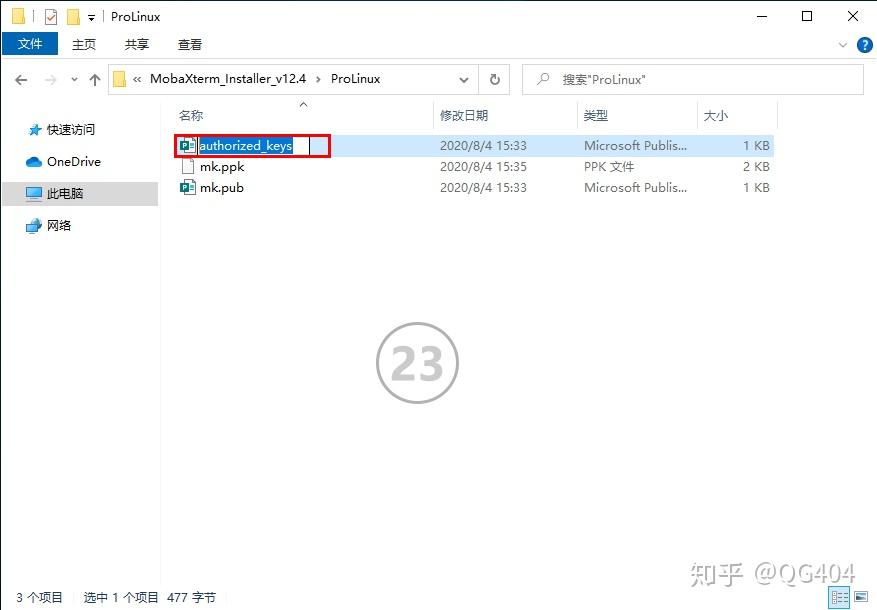Open the 文件 menu
Viewport: 877px width, 610px height.
[30, 44]
